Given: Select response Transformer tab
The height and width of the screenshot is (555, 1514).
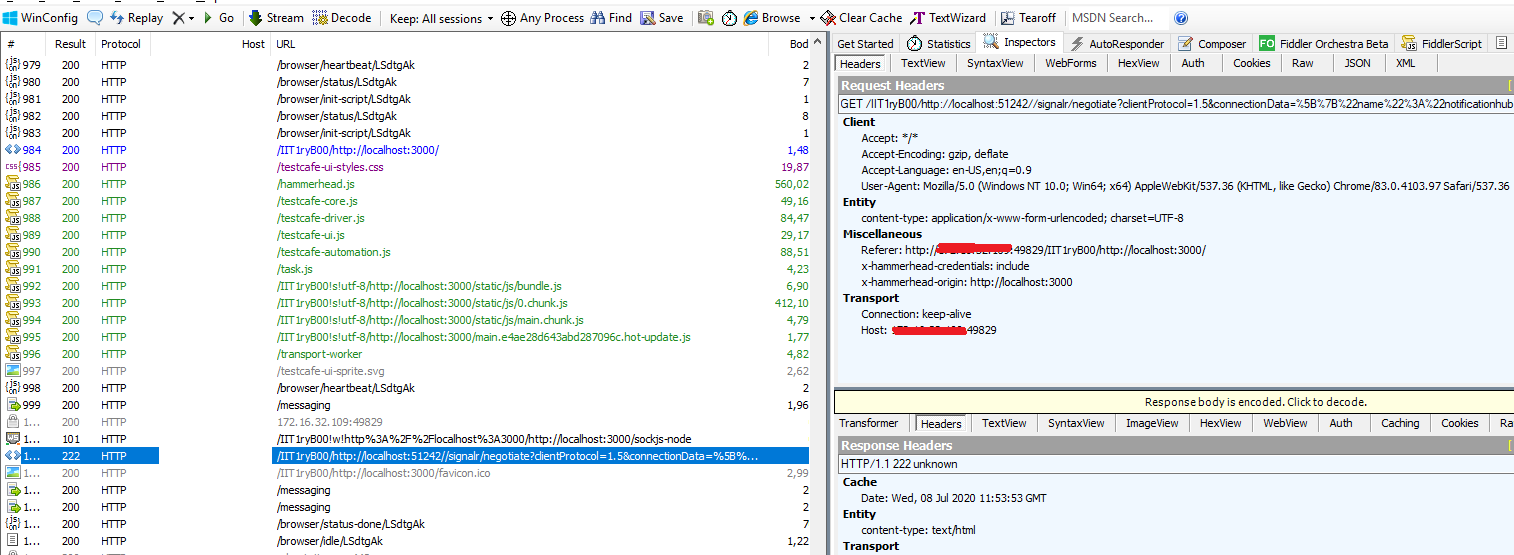Looking at the screenshot, I should (868, 423).
